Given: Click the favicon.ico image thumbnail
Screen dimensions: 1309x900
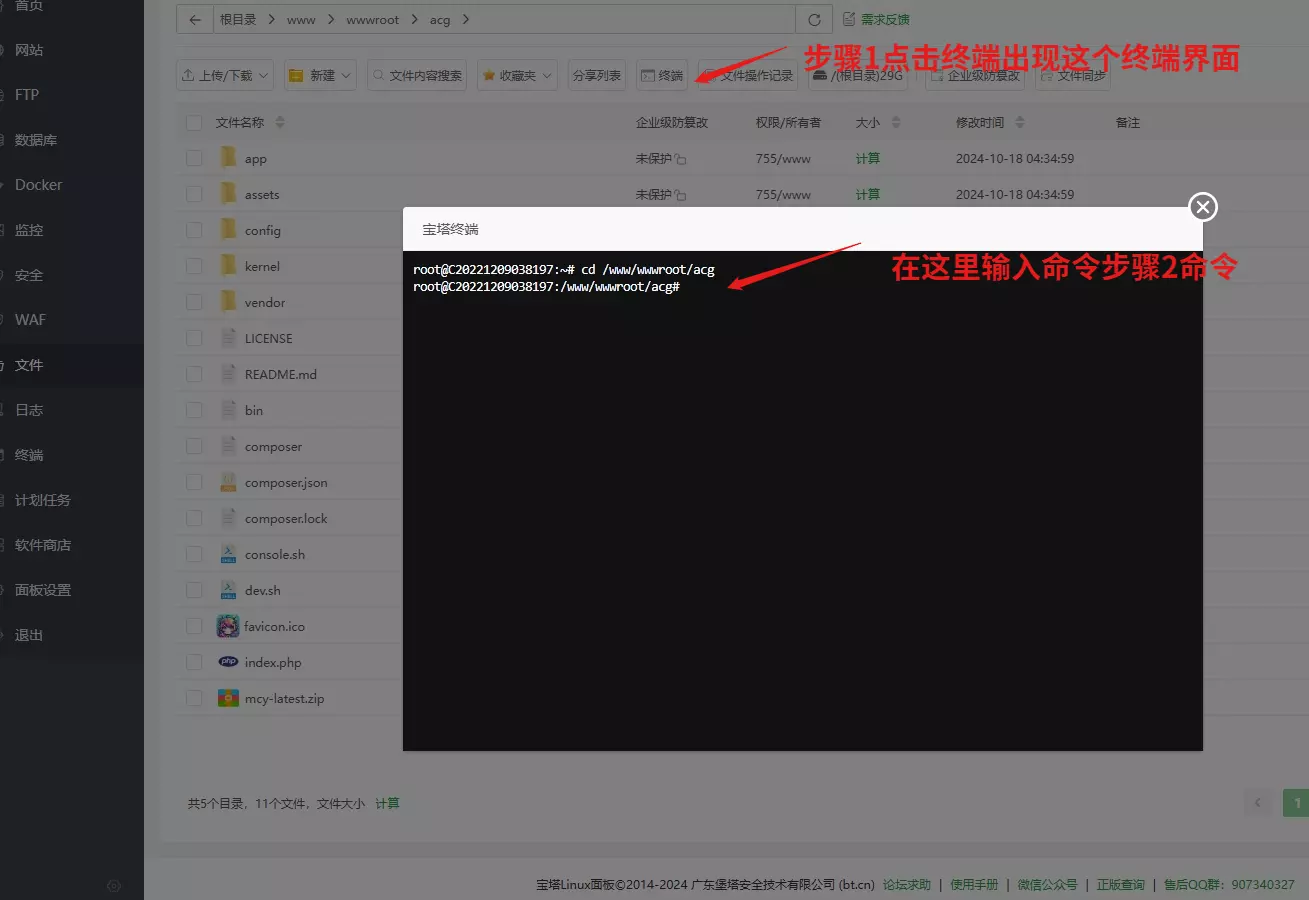Looking at the screenshot, I should tap(228, 626).
